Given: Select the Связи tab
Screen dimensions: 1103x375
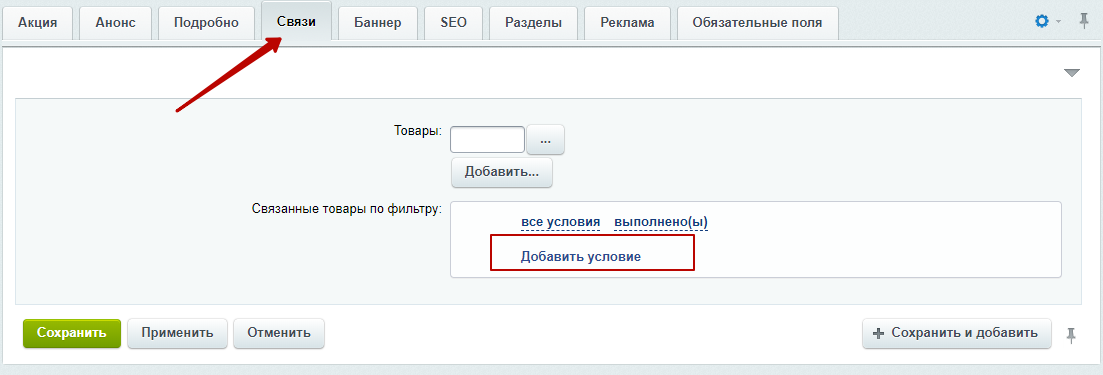Looking at the screenshot, I should [296, 21].
